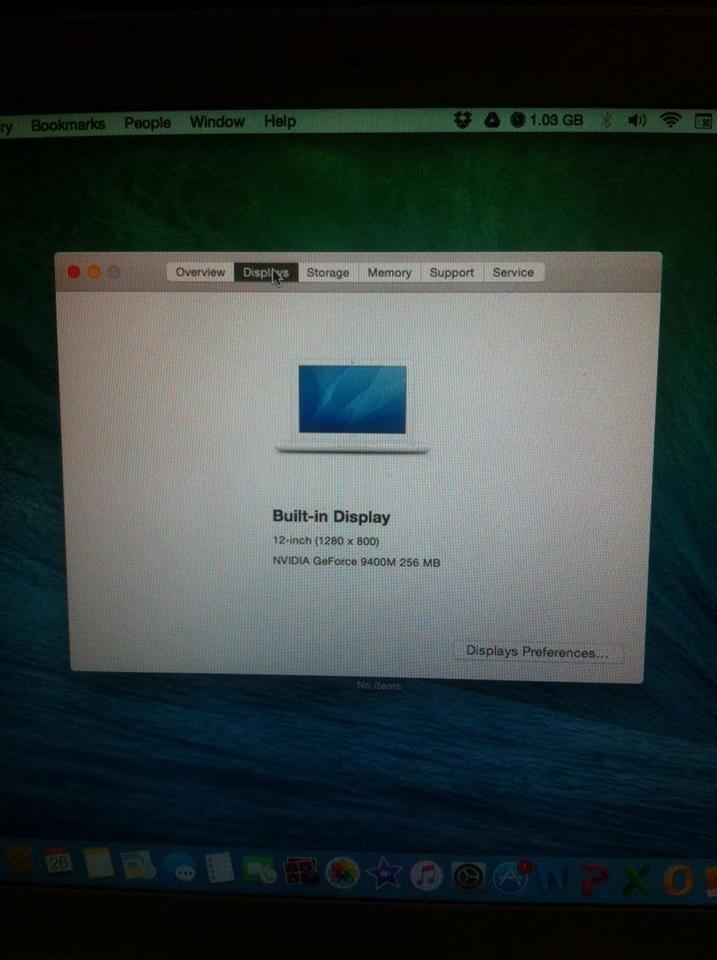Launch Microsoft Excel from the Dock
Image resolution: width=717 pixels, height=960 pixels.
[x=637, y=880]
